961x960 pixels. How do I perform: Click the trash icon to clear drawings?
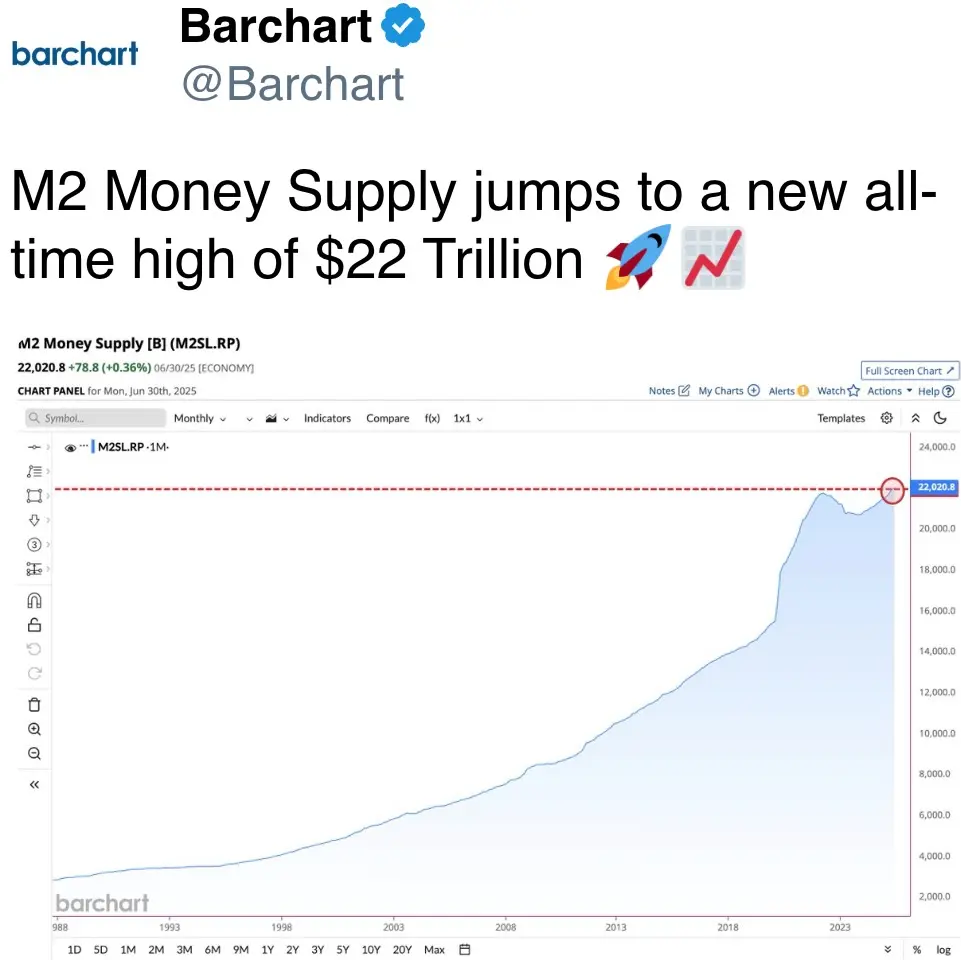(34, 704)
